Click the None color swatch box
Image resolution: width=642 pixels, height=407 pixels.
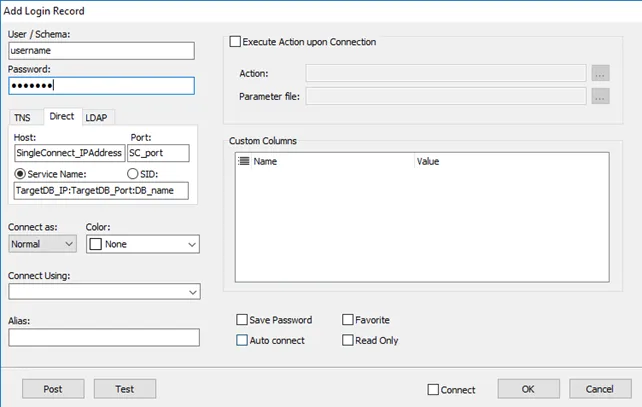[x=95, y=244]
